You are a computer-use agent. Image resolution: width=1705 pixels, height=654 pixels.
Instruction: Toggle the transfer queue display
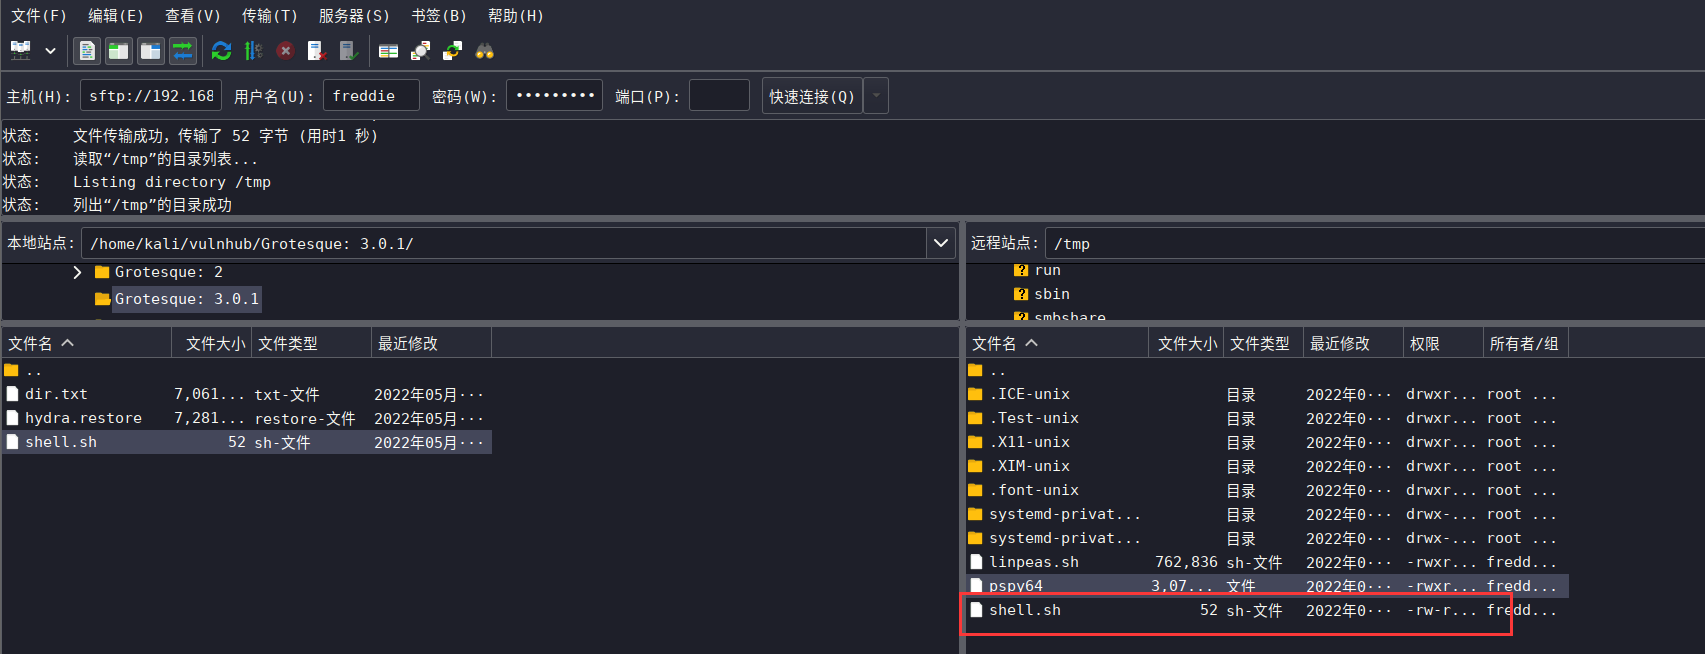click(x=183, y=50)
